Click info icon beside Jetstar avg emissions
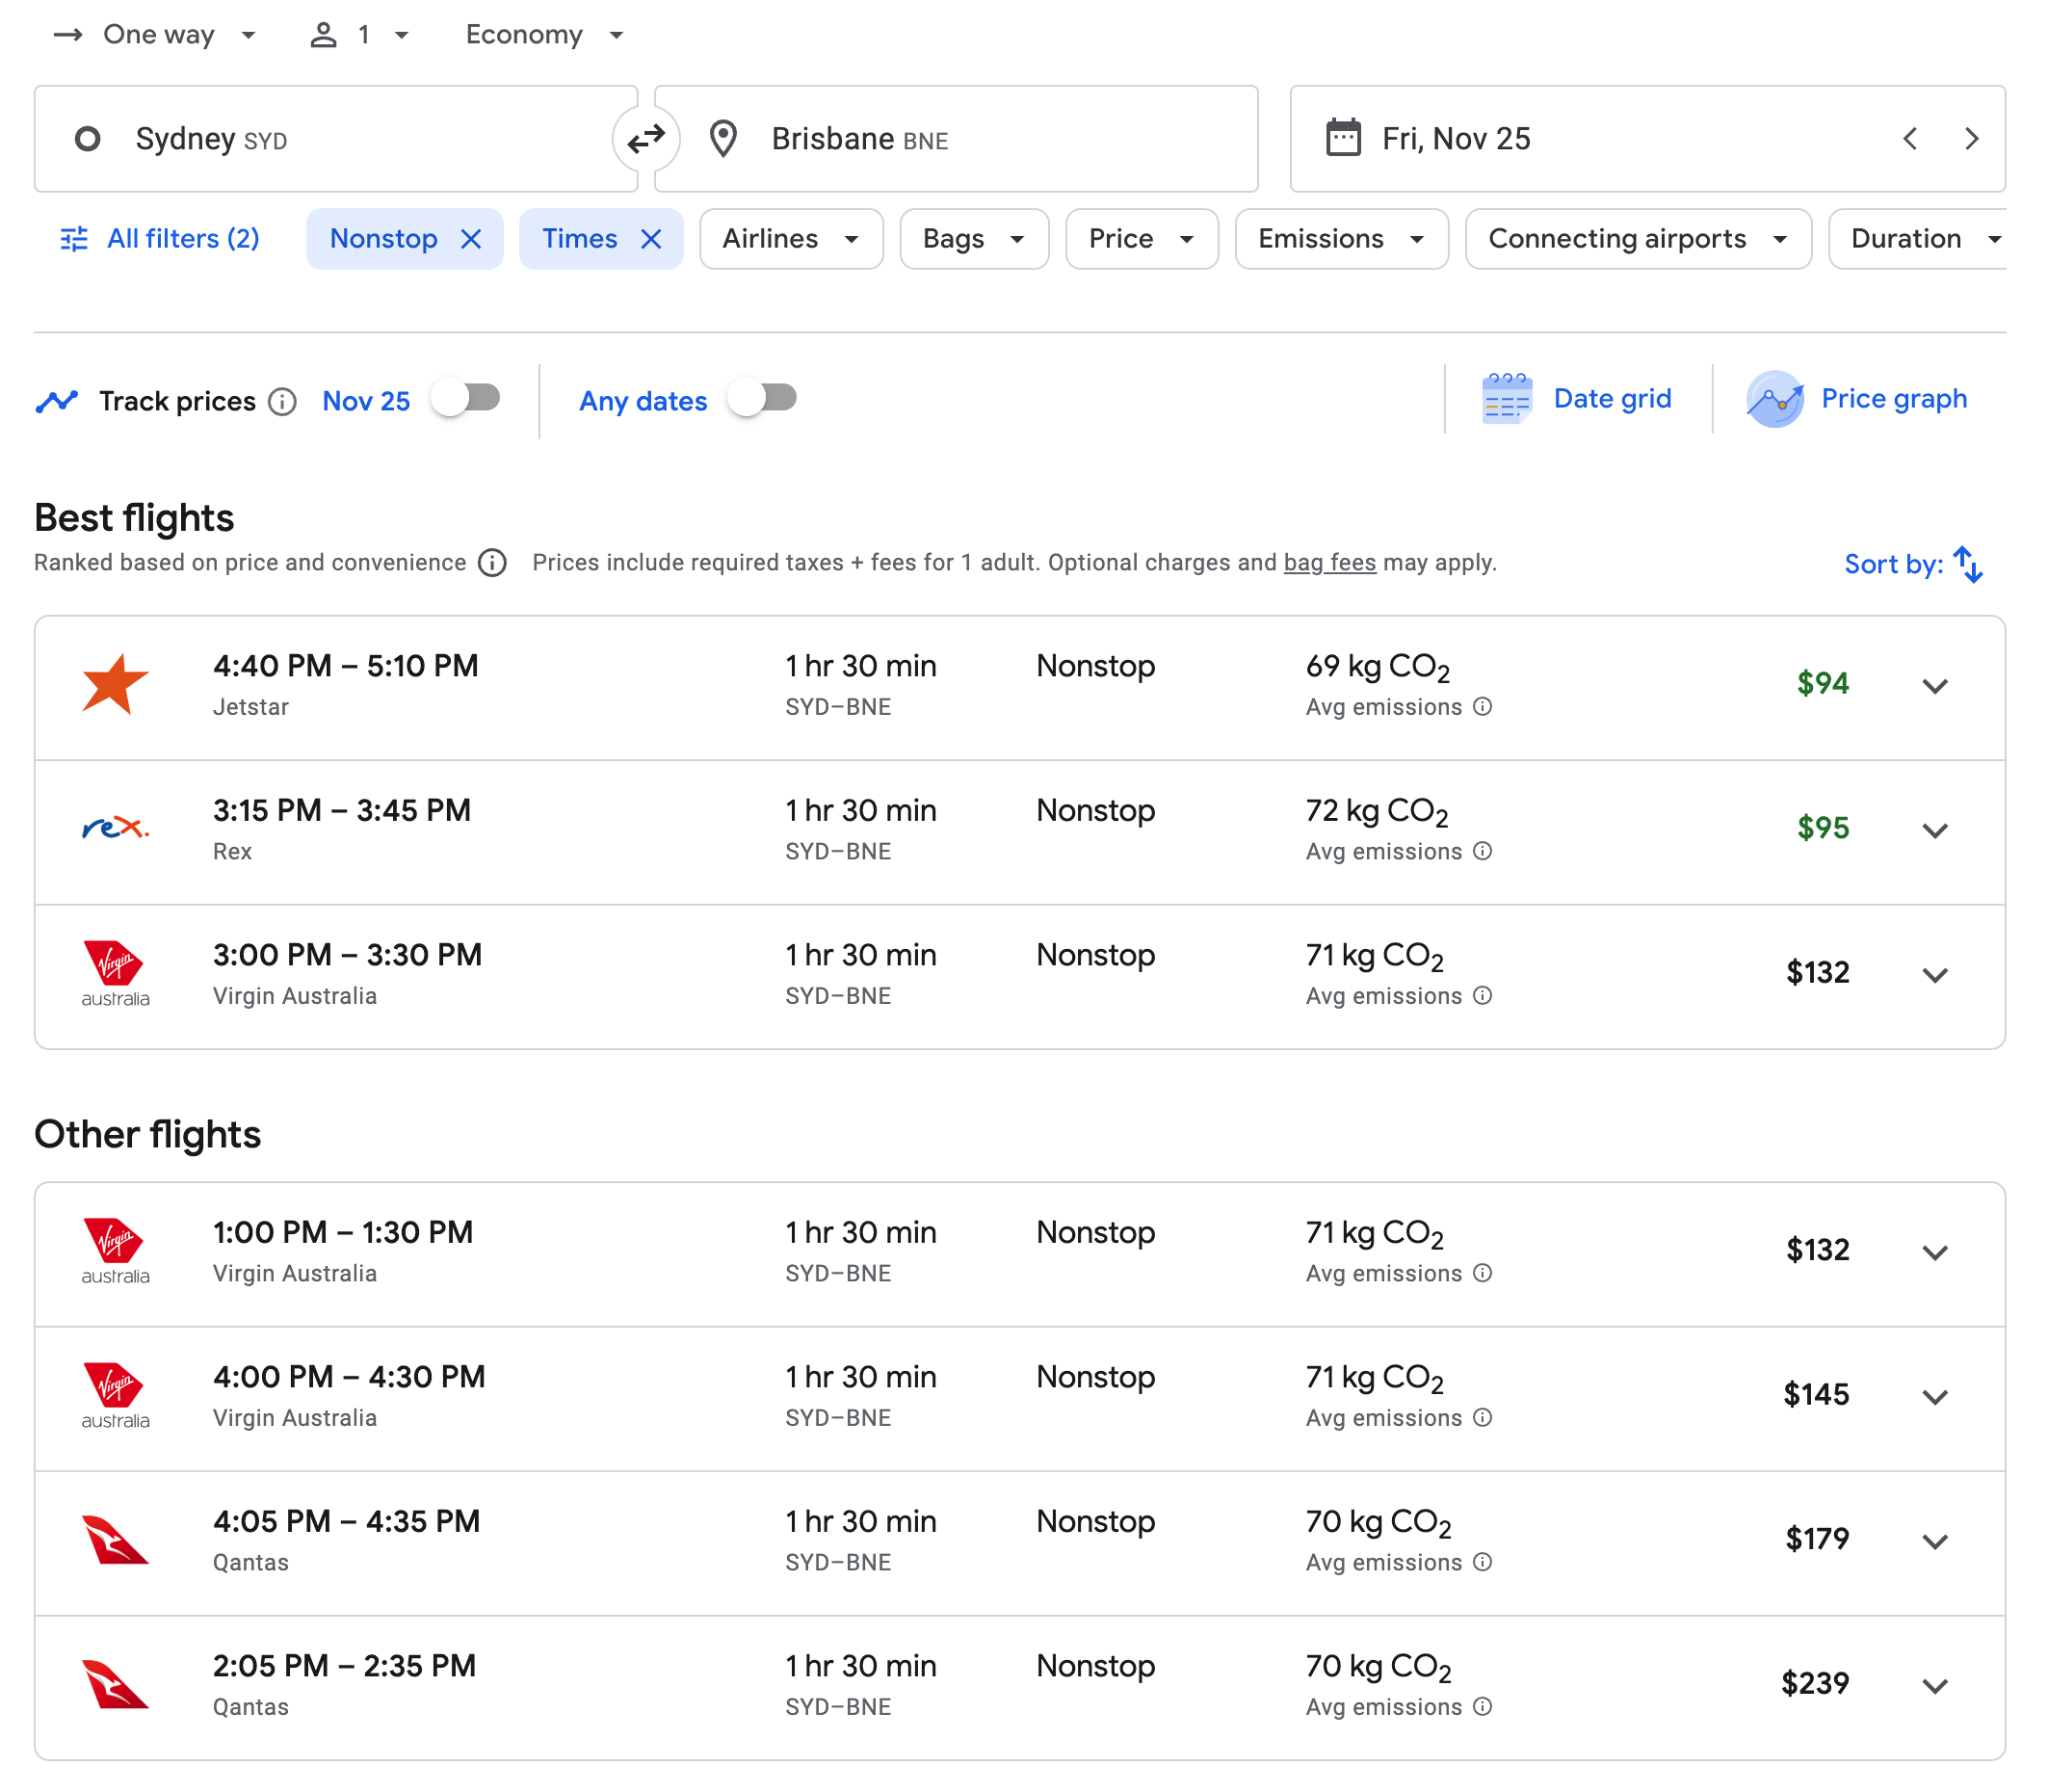The height and width of the screenshot is (1792, 2048). pyautogui.click(x=1483, y=706)
